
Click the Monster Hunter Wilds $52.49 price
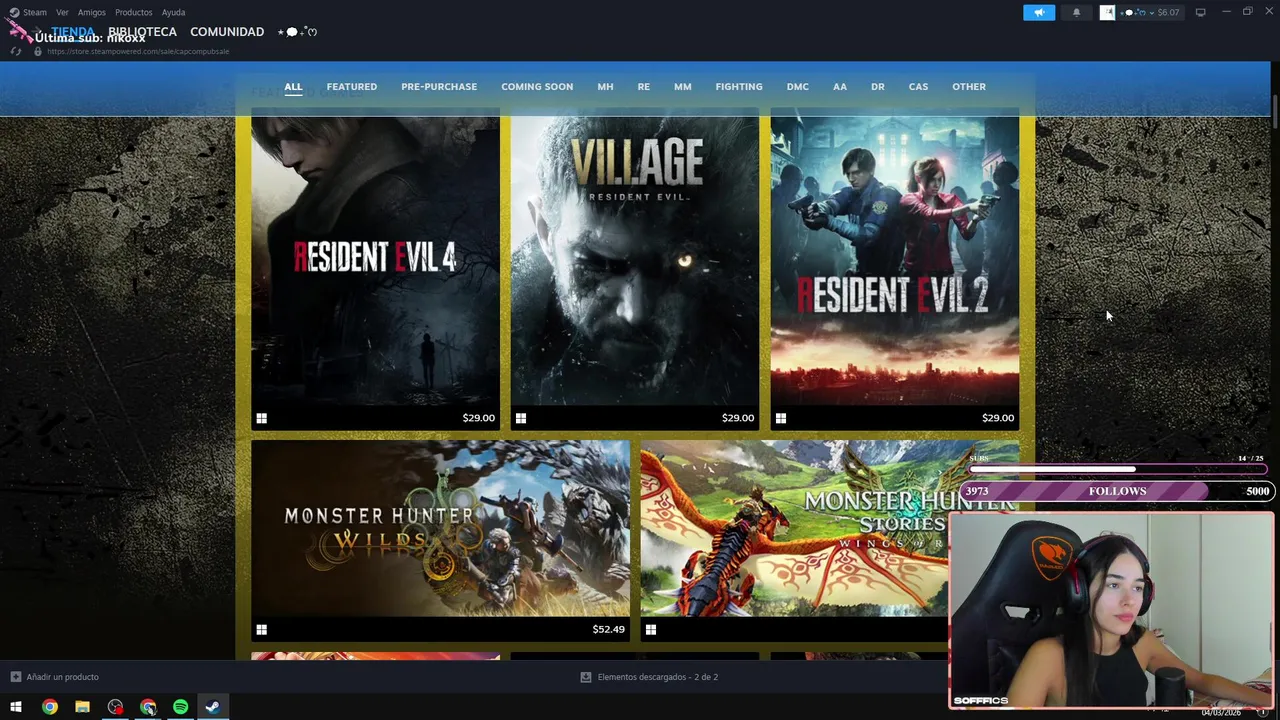(608, 630)
